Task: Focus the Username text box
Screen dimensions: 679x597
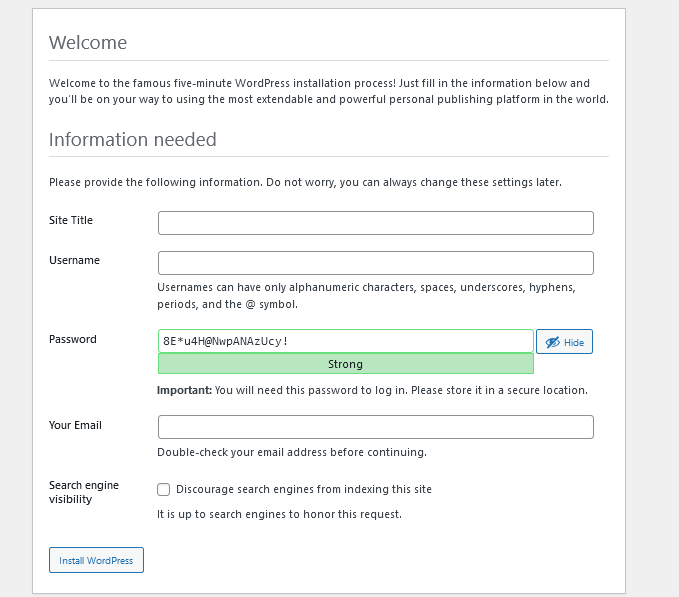Action: [375, 263]
